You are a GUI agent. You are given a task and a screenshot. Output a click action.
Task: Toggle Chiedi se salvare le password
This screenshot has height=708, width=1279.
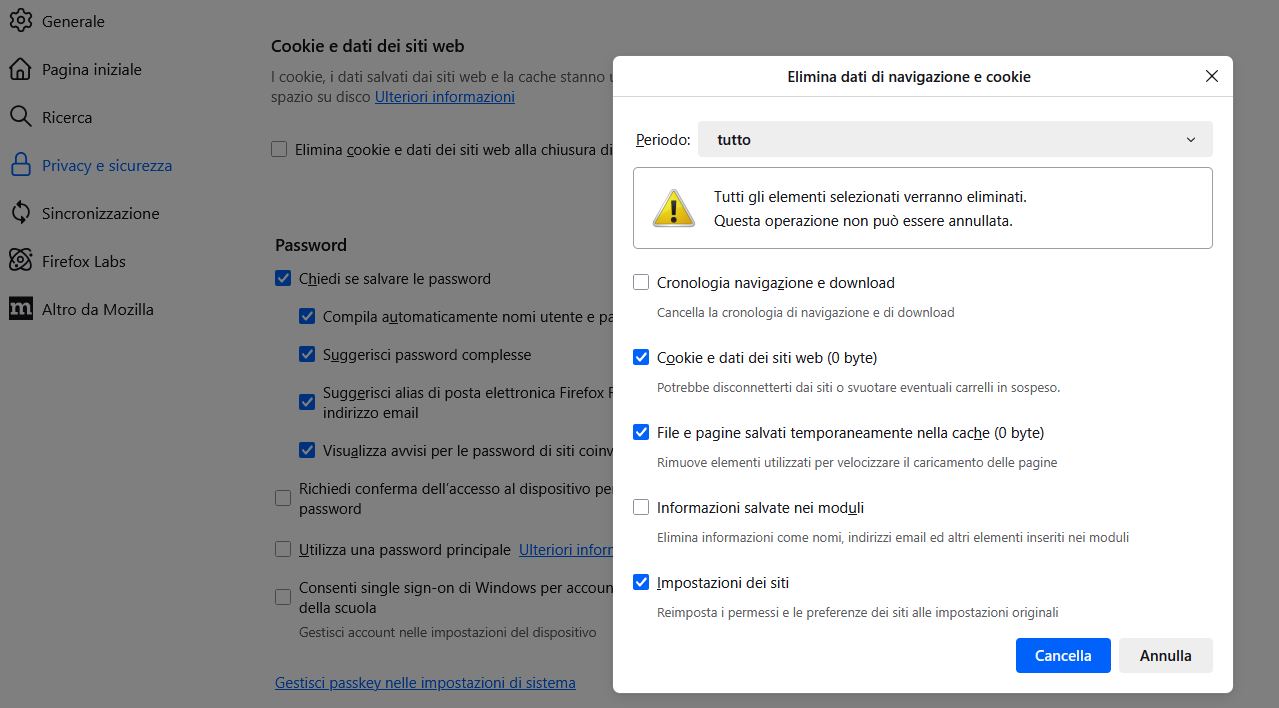coord(283,279)
